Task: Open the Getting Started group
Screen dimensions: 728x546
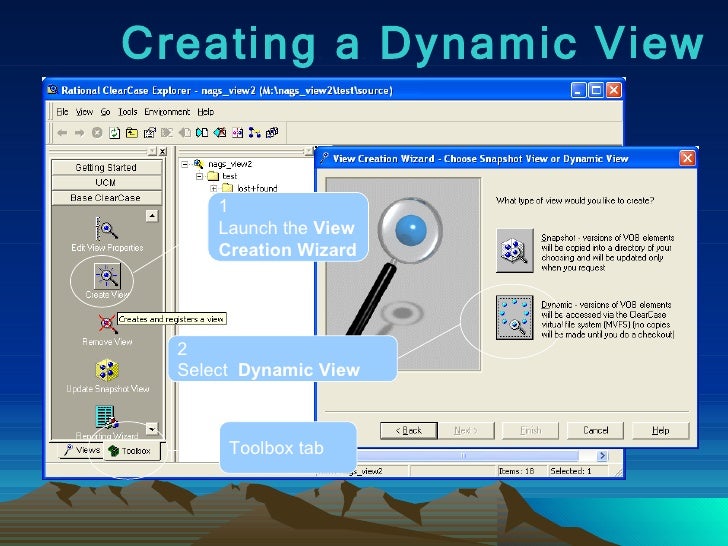Action: [106, 167]
